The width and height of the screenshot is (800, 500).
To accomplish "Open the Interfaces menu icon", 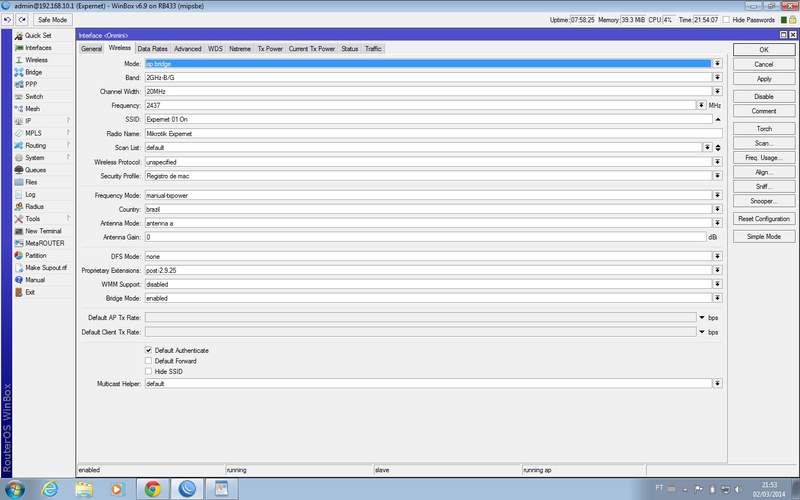I will (x=19, y=48).
